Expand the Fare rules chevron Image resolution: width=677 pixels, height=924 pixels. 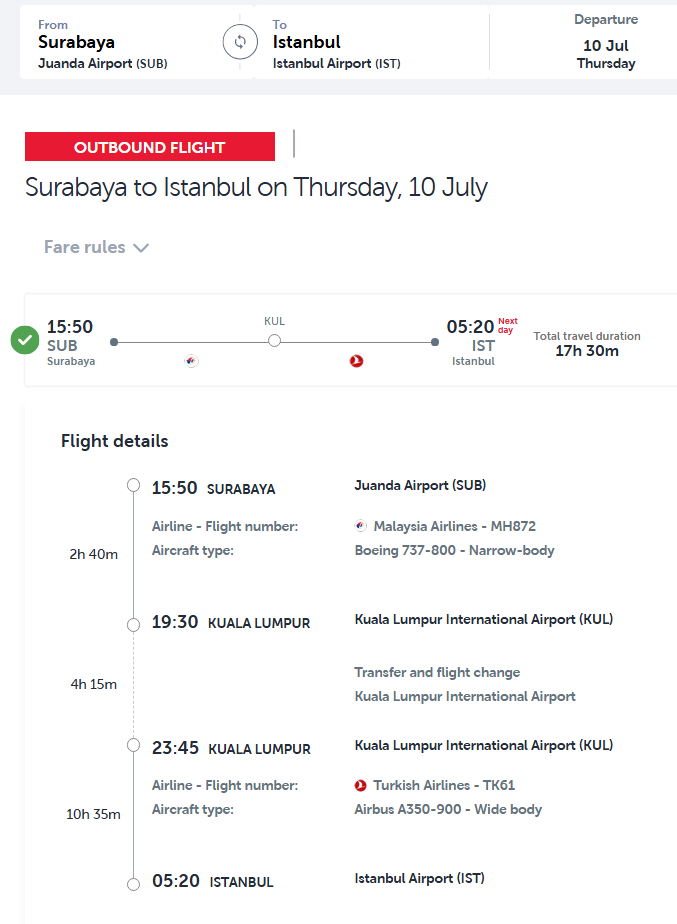coord(141,248)
